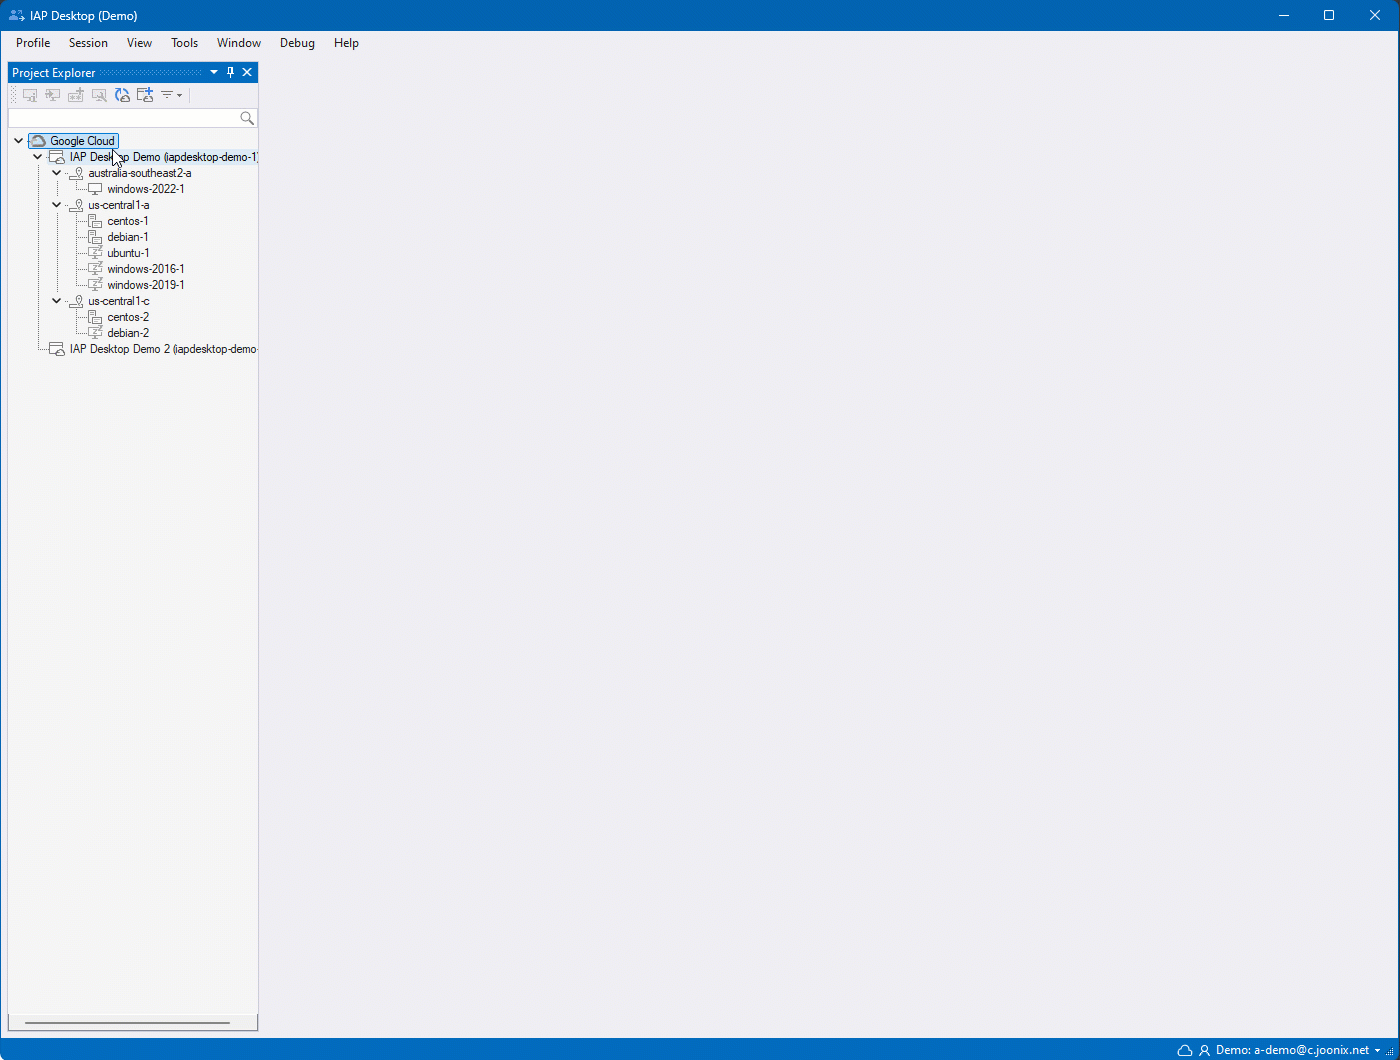Maximize the IAP Desktop window

(1329, 15)
